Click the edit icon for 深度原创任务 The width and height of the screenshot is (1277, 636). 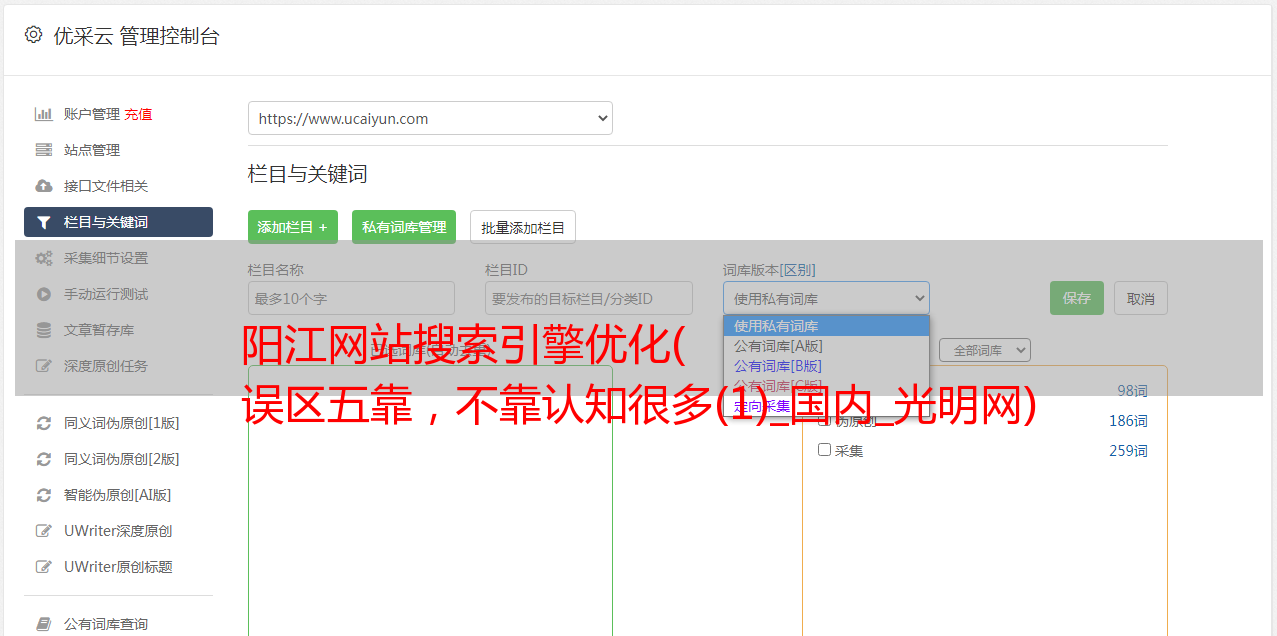43,366
